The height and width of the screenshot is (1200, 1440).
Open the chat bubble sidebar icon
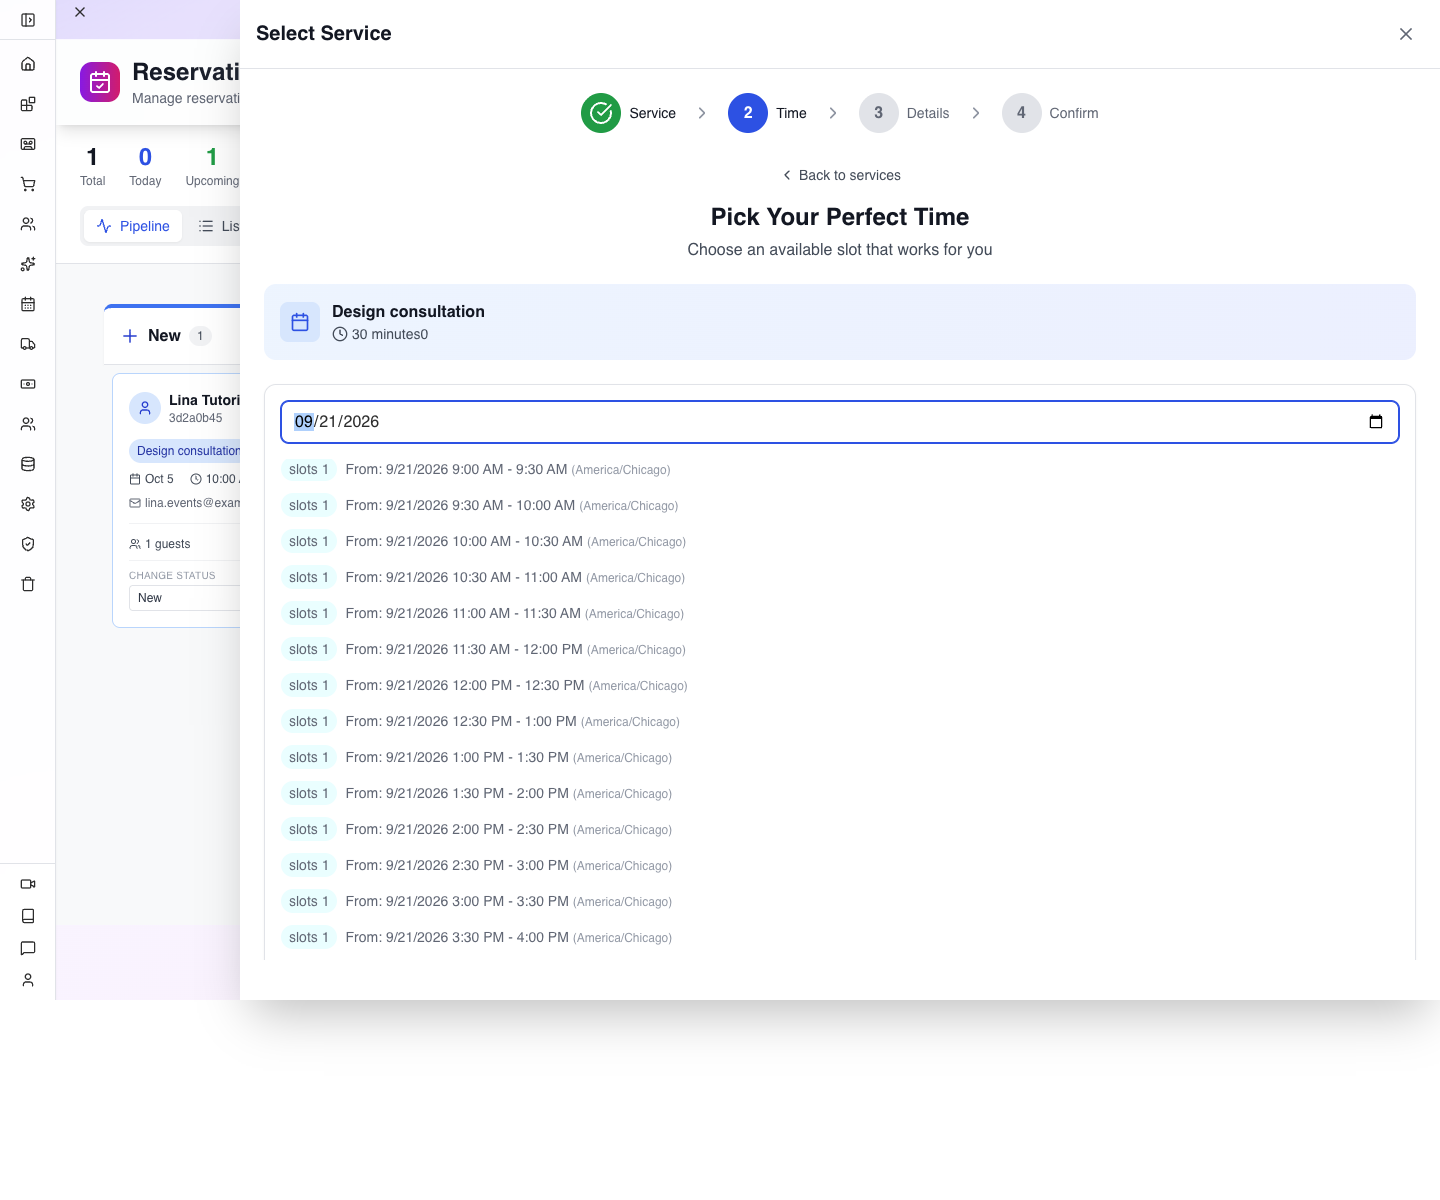pos(28,948)
